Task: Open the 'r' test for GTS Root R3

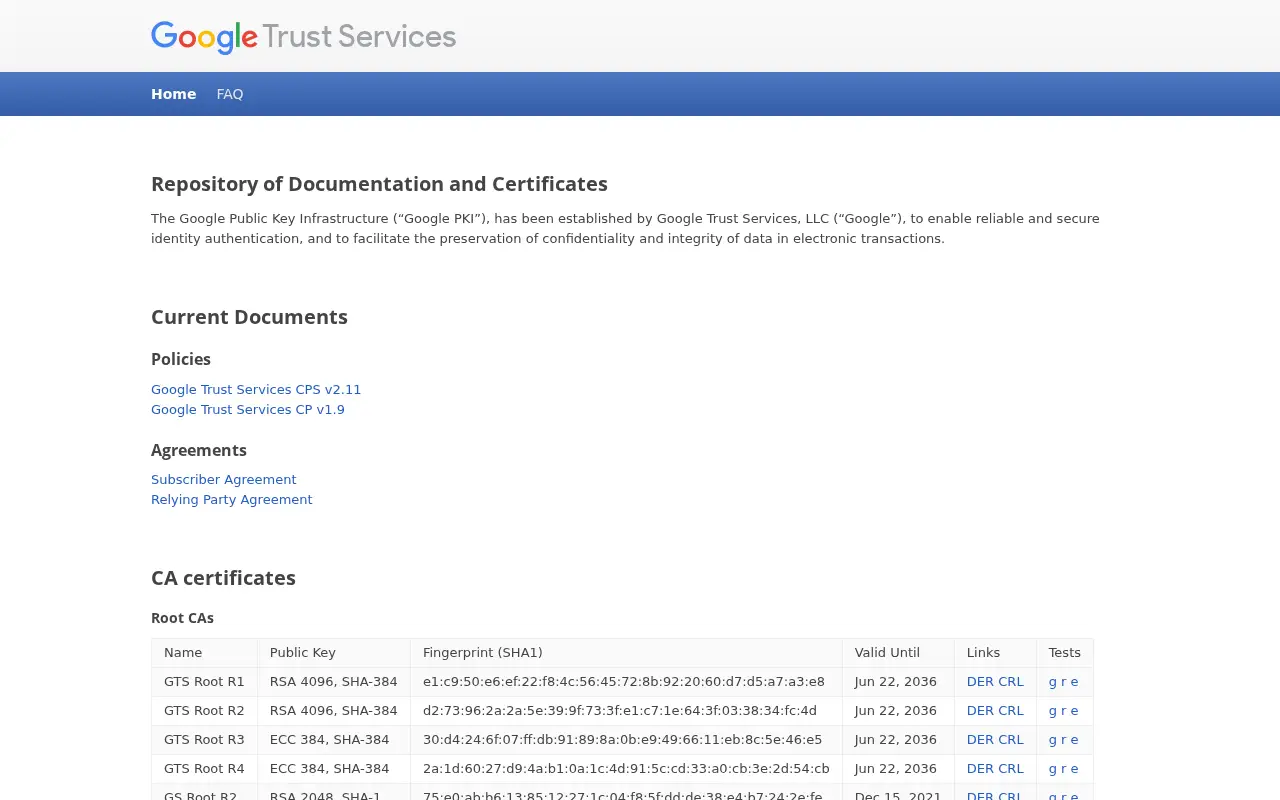Action: [x=1064, y=740]
